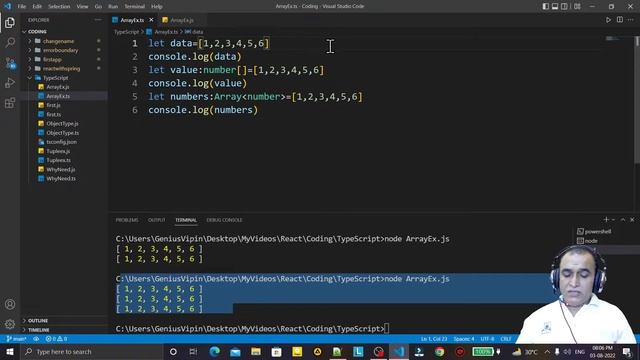Toggle the primary side bar
This screenshot has height=360, width=640.
pos(546,6)
